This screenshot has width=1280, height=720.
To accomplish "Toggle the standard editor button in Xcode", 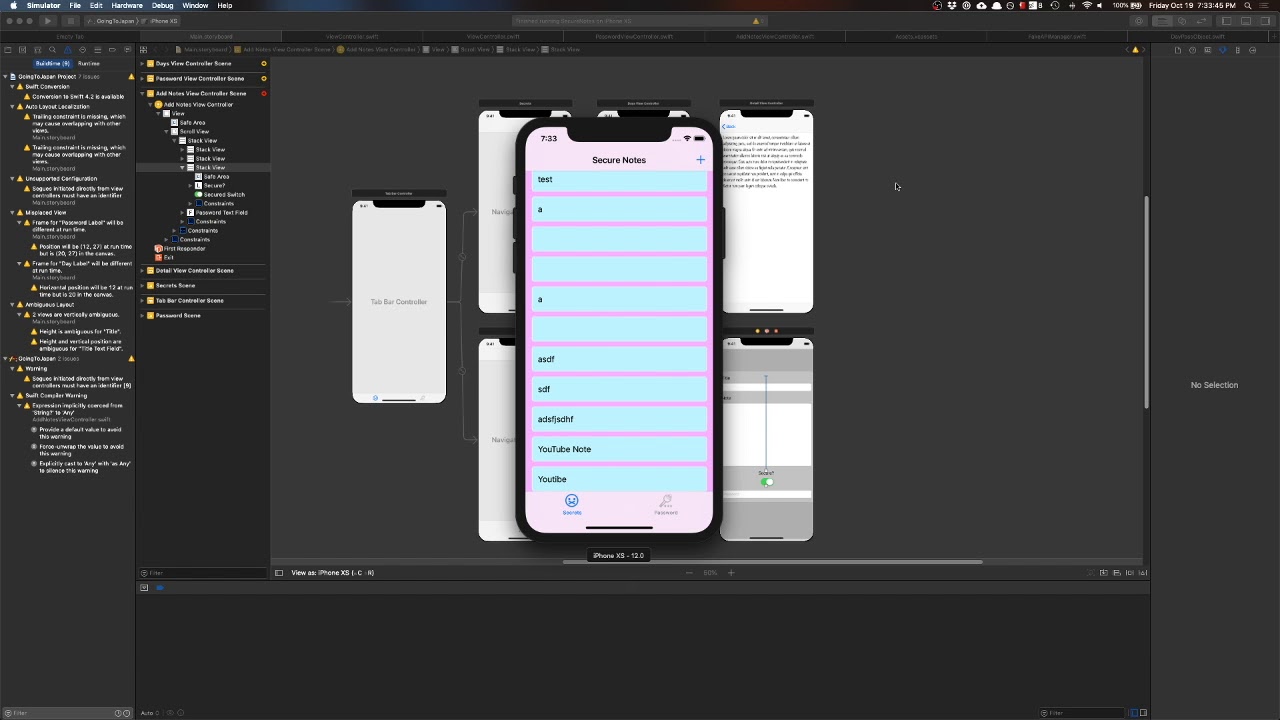I will 1162,21.
